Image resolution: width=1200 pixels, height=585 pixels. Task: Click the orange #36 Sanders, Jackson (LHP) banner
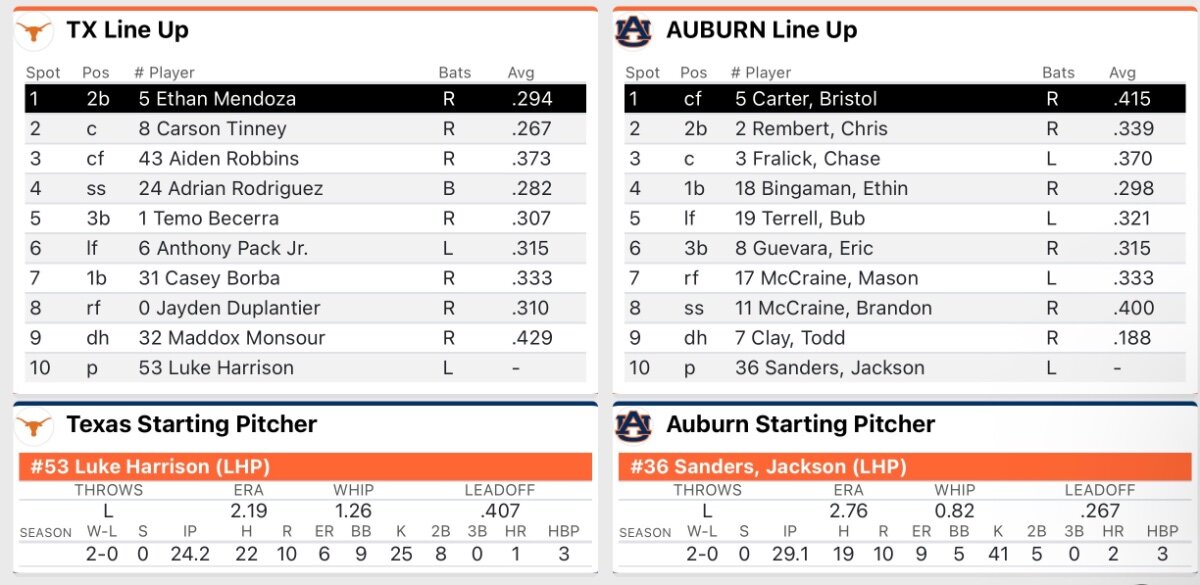[x=905, y=467]
